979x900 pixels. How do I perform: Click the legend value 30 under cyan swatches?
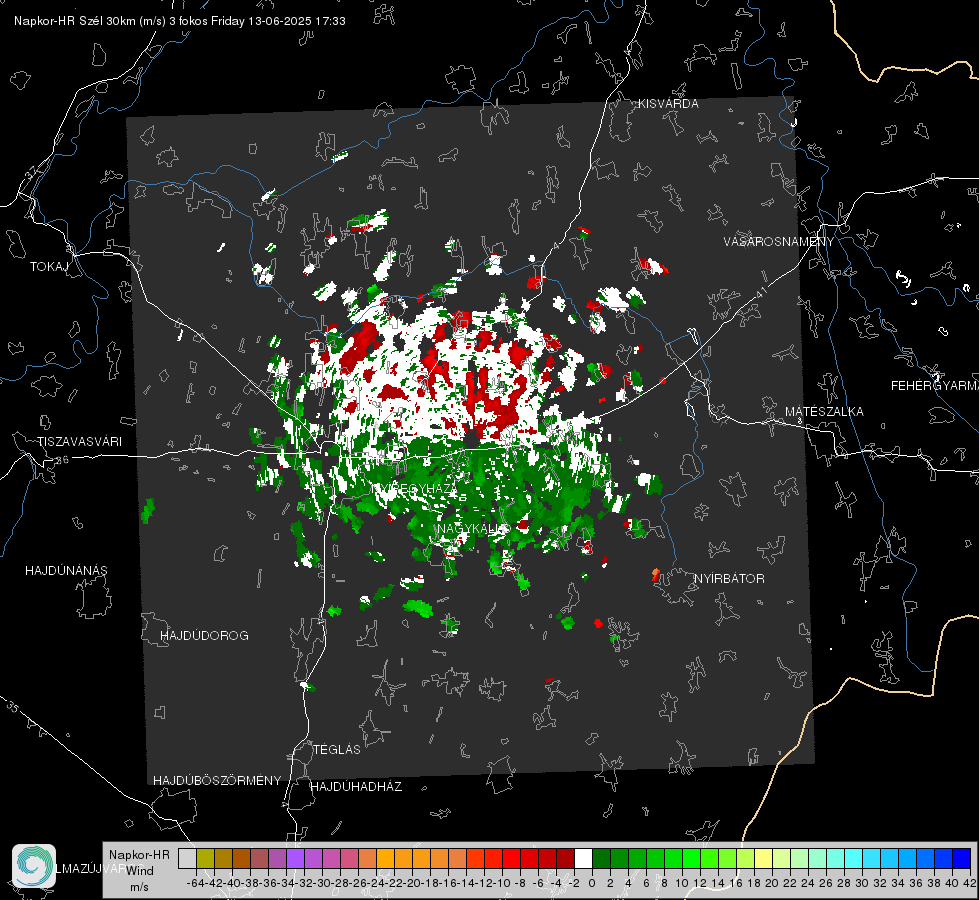click(x=862, y=883)
